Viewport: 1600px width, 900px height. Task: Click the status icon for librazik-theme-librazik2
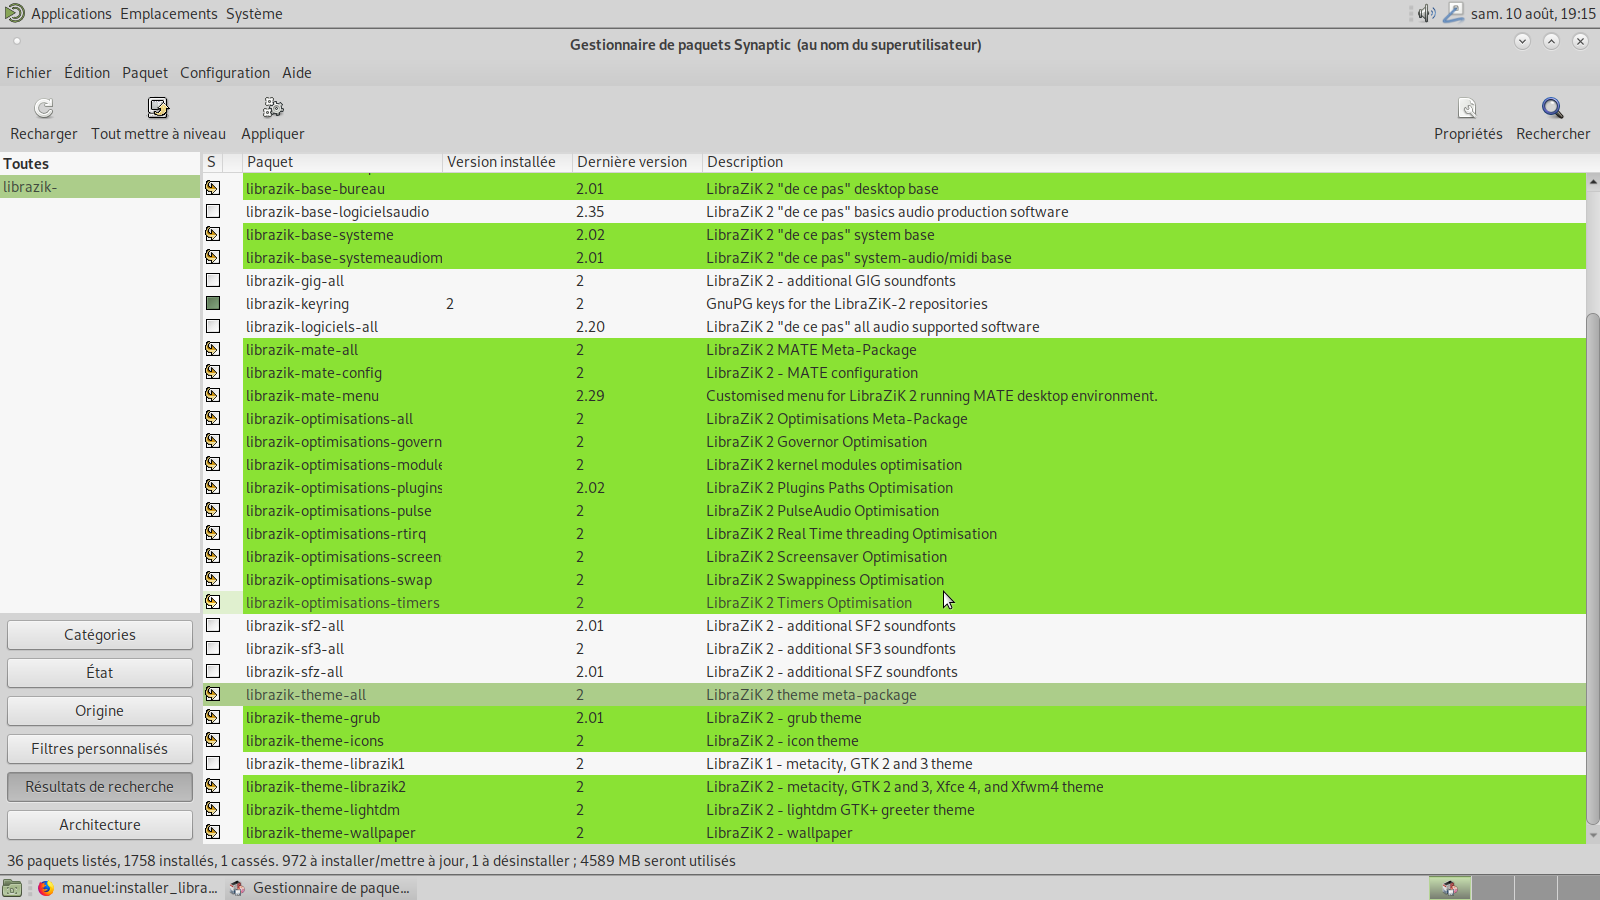tap(213, 786)
